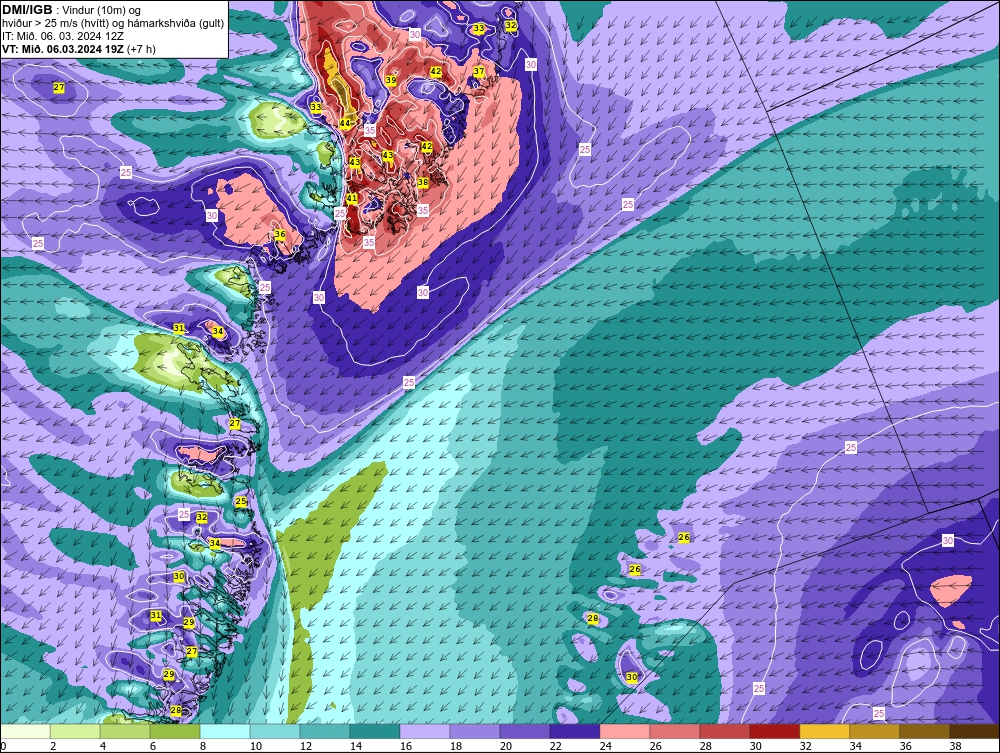Click legend scale value 20
The width and height of the screenshot is (1000, 753).
click(506, 746)
